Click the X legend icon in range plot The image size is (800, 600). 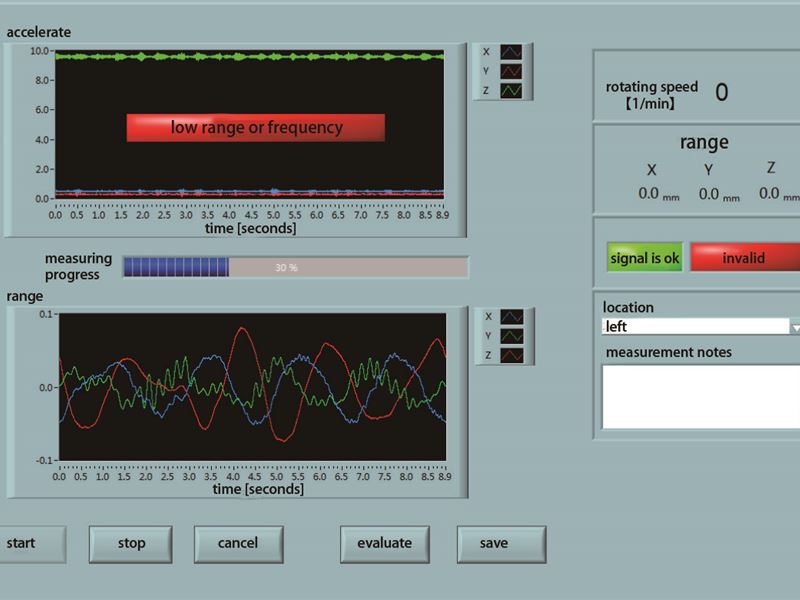[512, 318]
